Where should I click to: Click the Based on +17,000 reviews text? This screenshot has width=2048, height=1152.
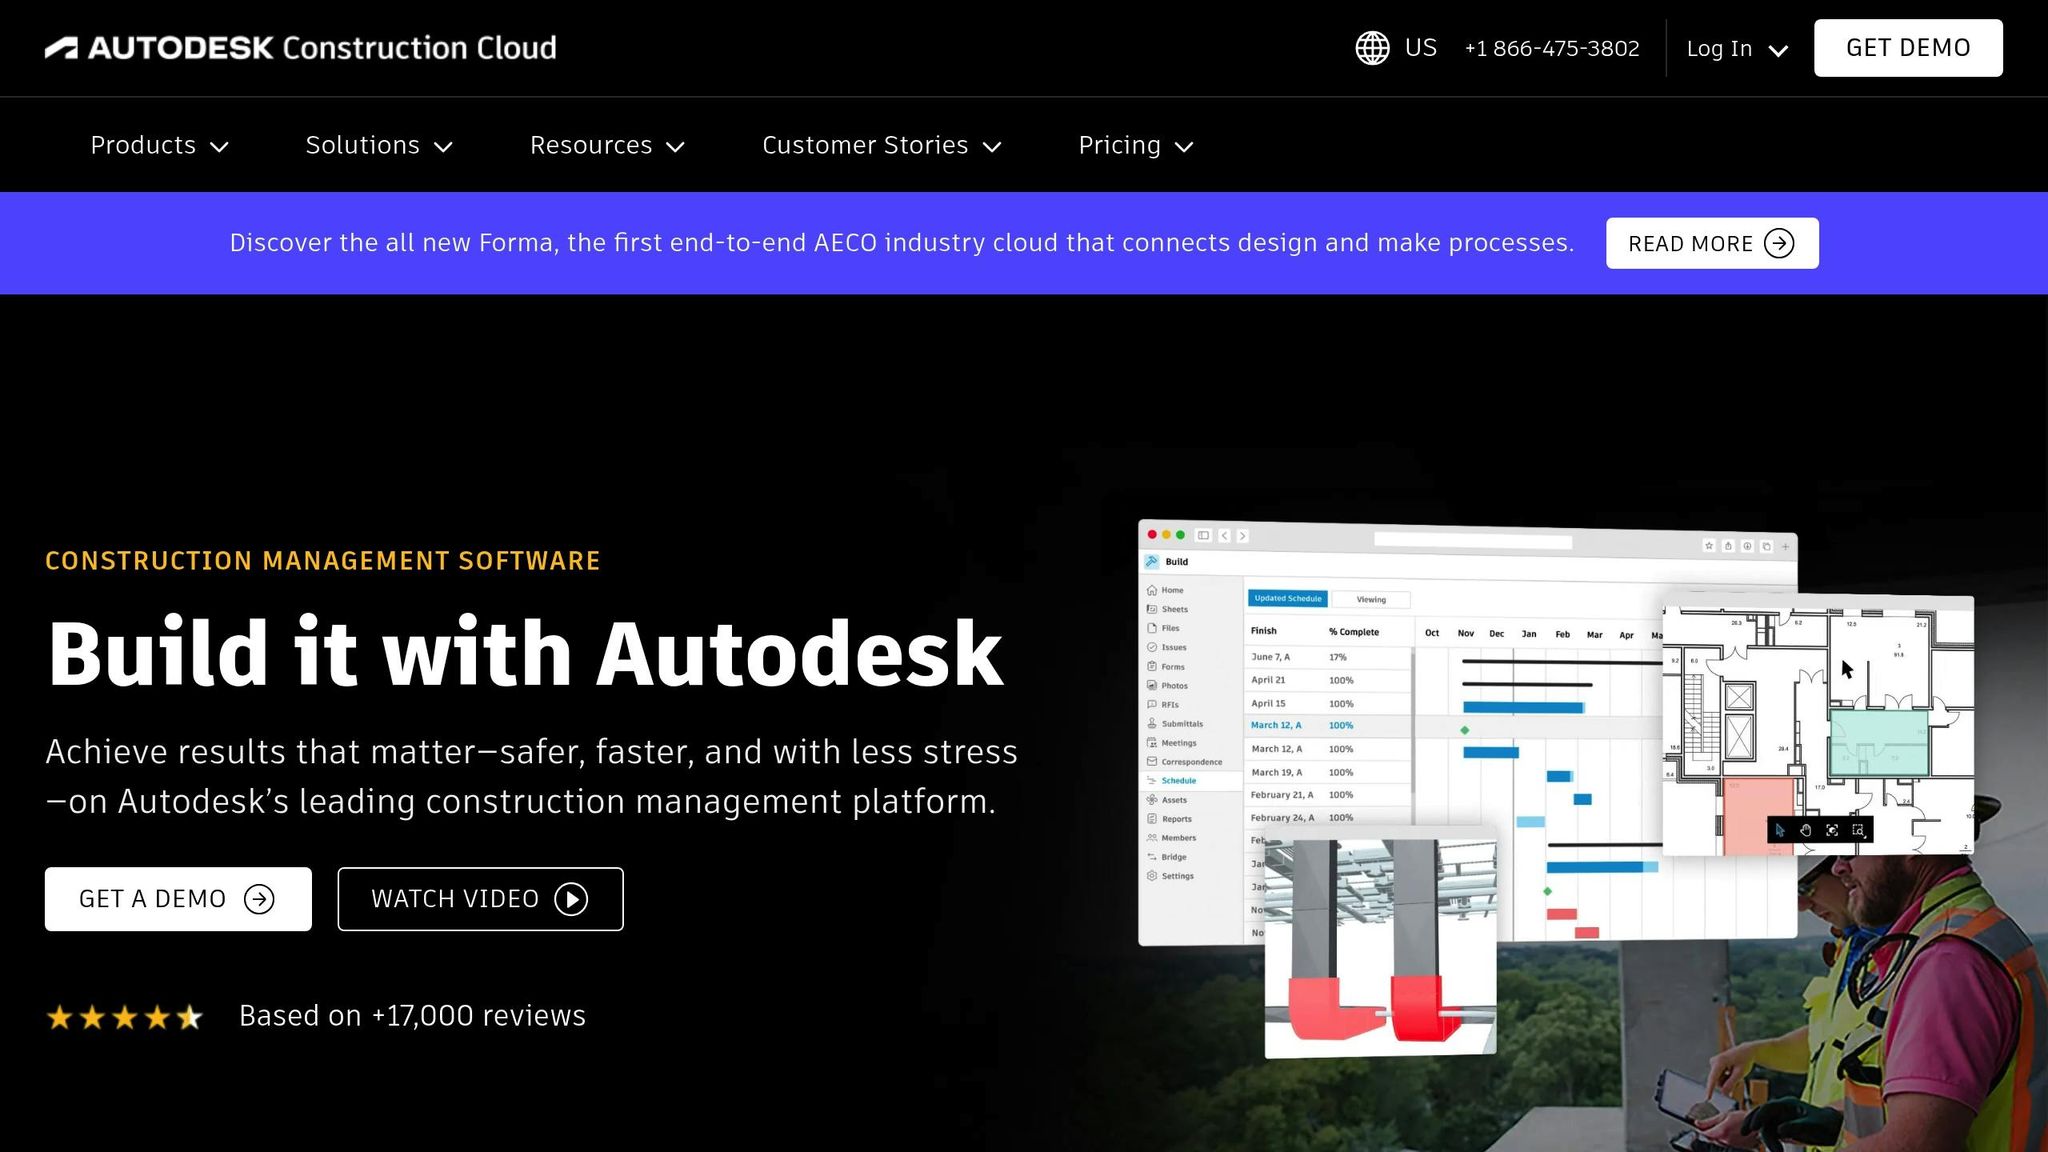coord(412,1016)
